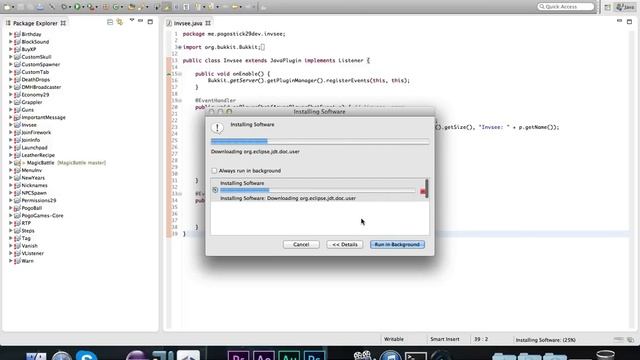Click the New Java Package toolbar icon
640x360 pixels.
click(105, 7)
